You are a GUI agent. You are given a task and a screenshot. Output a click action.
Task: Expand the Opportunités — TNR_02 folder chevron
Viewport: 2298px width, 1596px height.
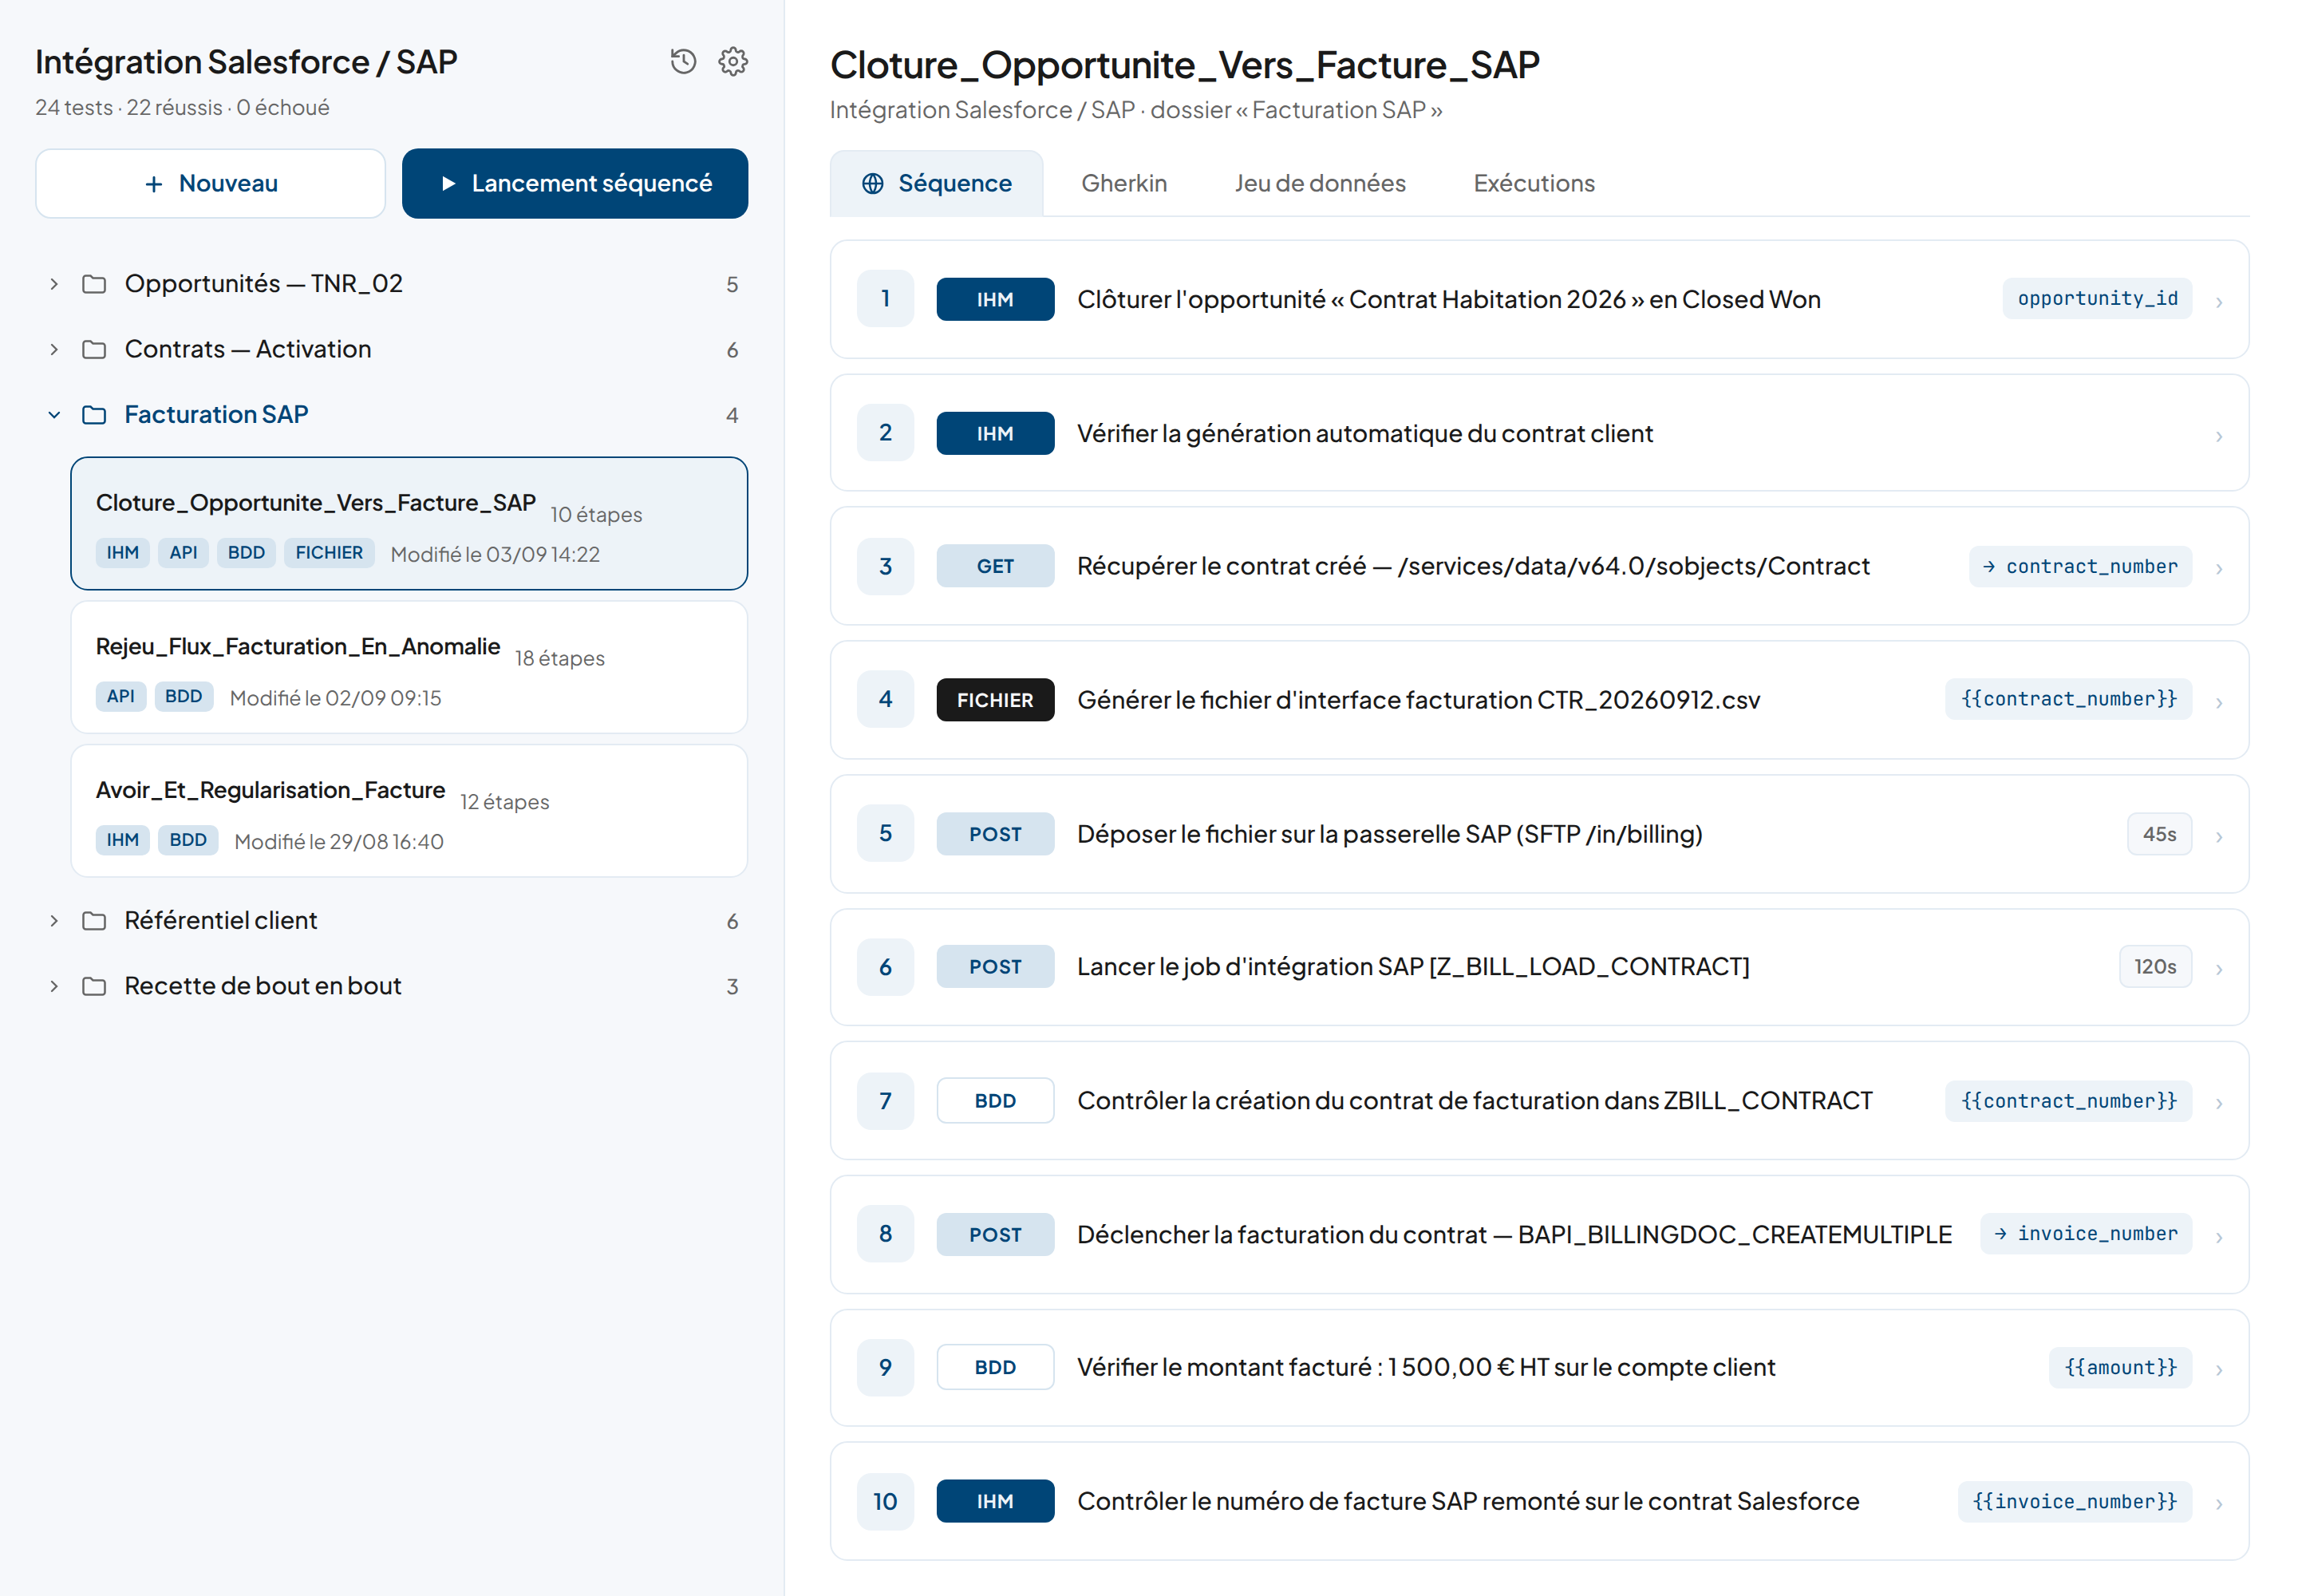(x=54, y=284)
